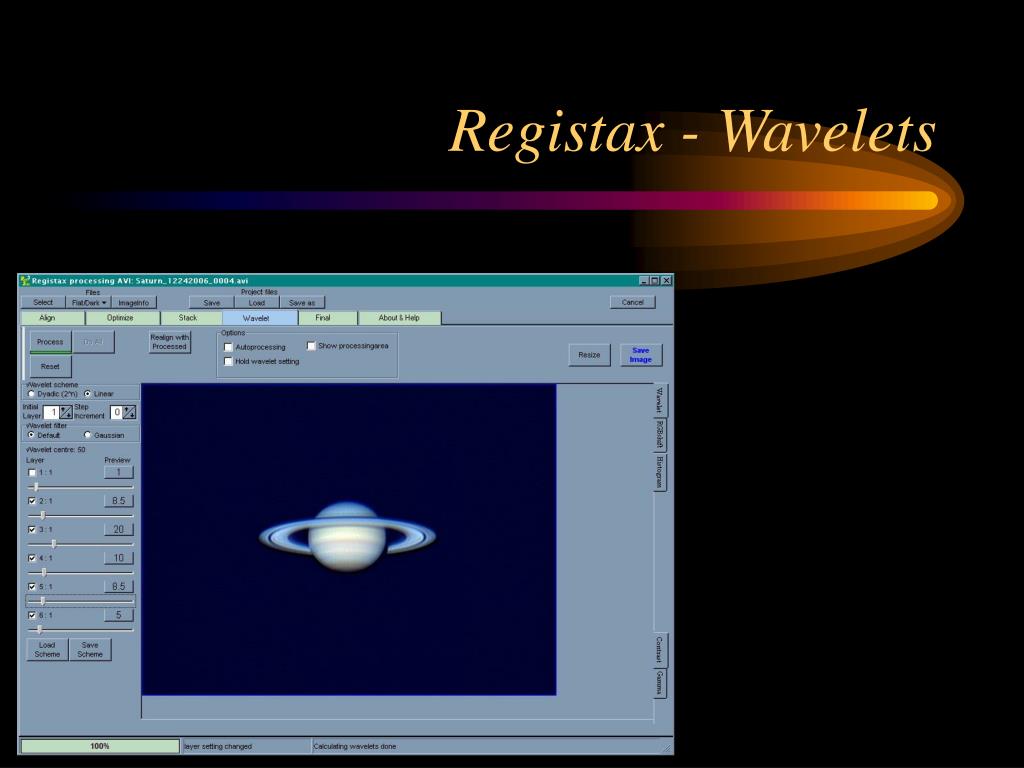Open ImageInfo
1024x768 pixels.
134,303
